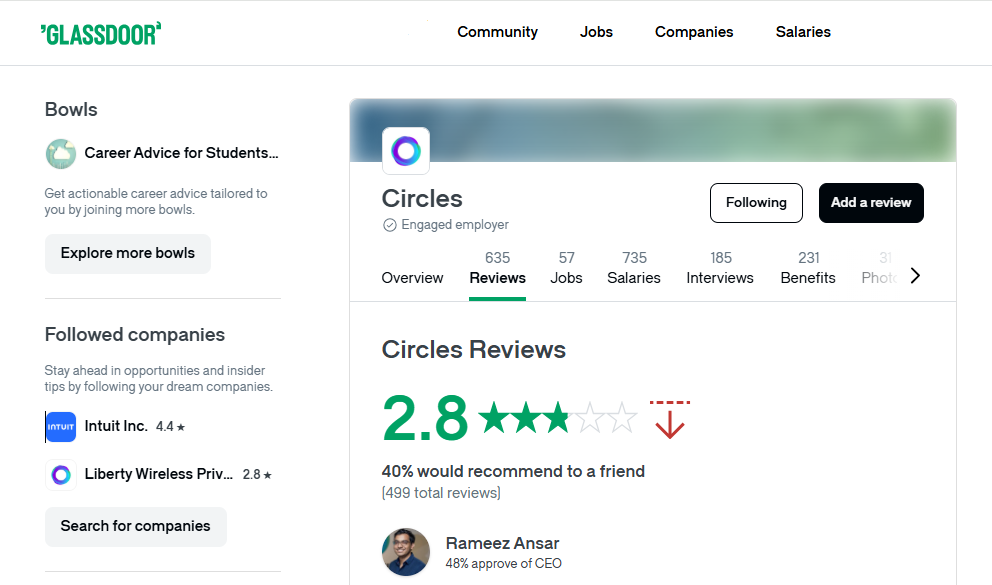
Task: Open the Circles company logo
Action: 406,151
